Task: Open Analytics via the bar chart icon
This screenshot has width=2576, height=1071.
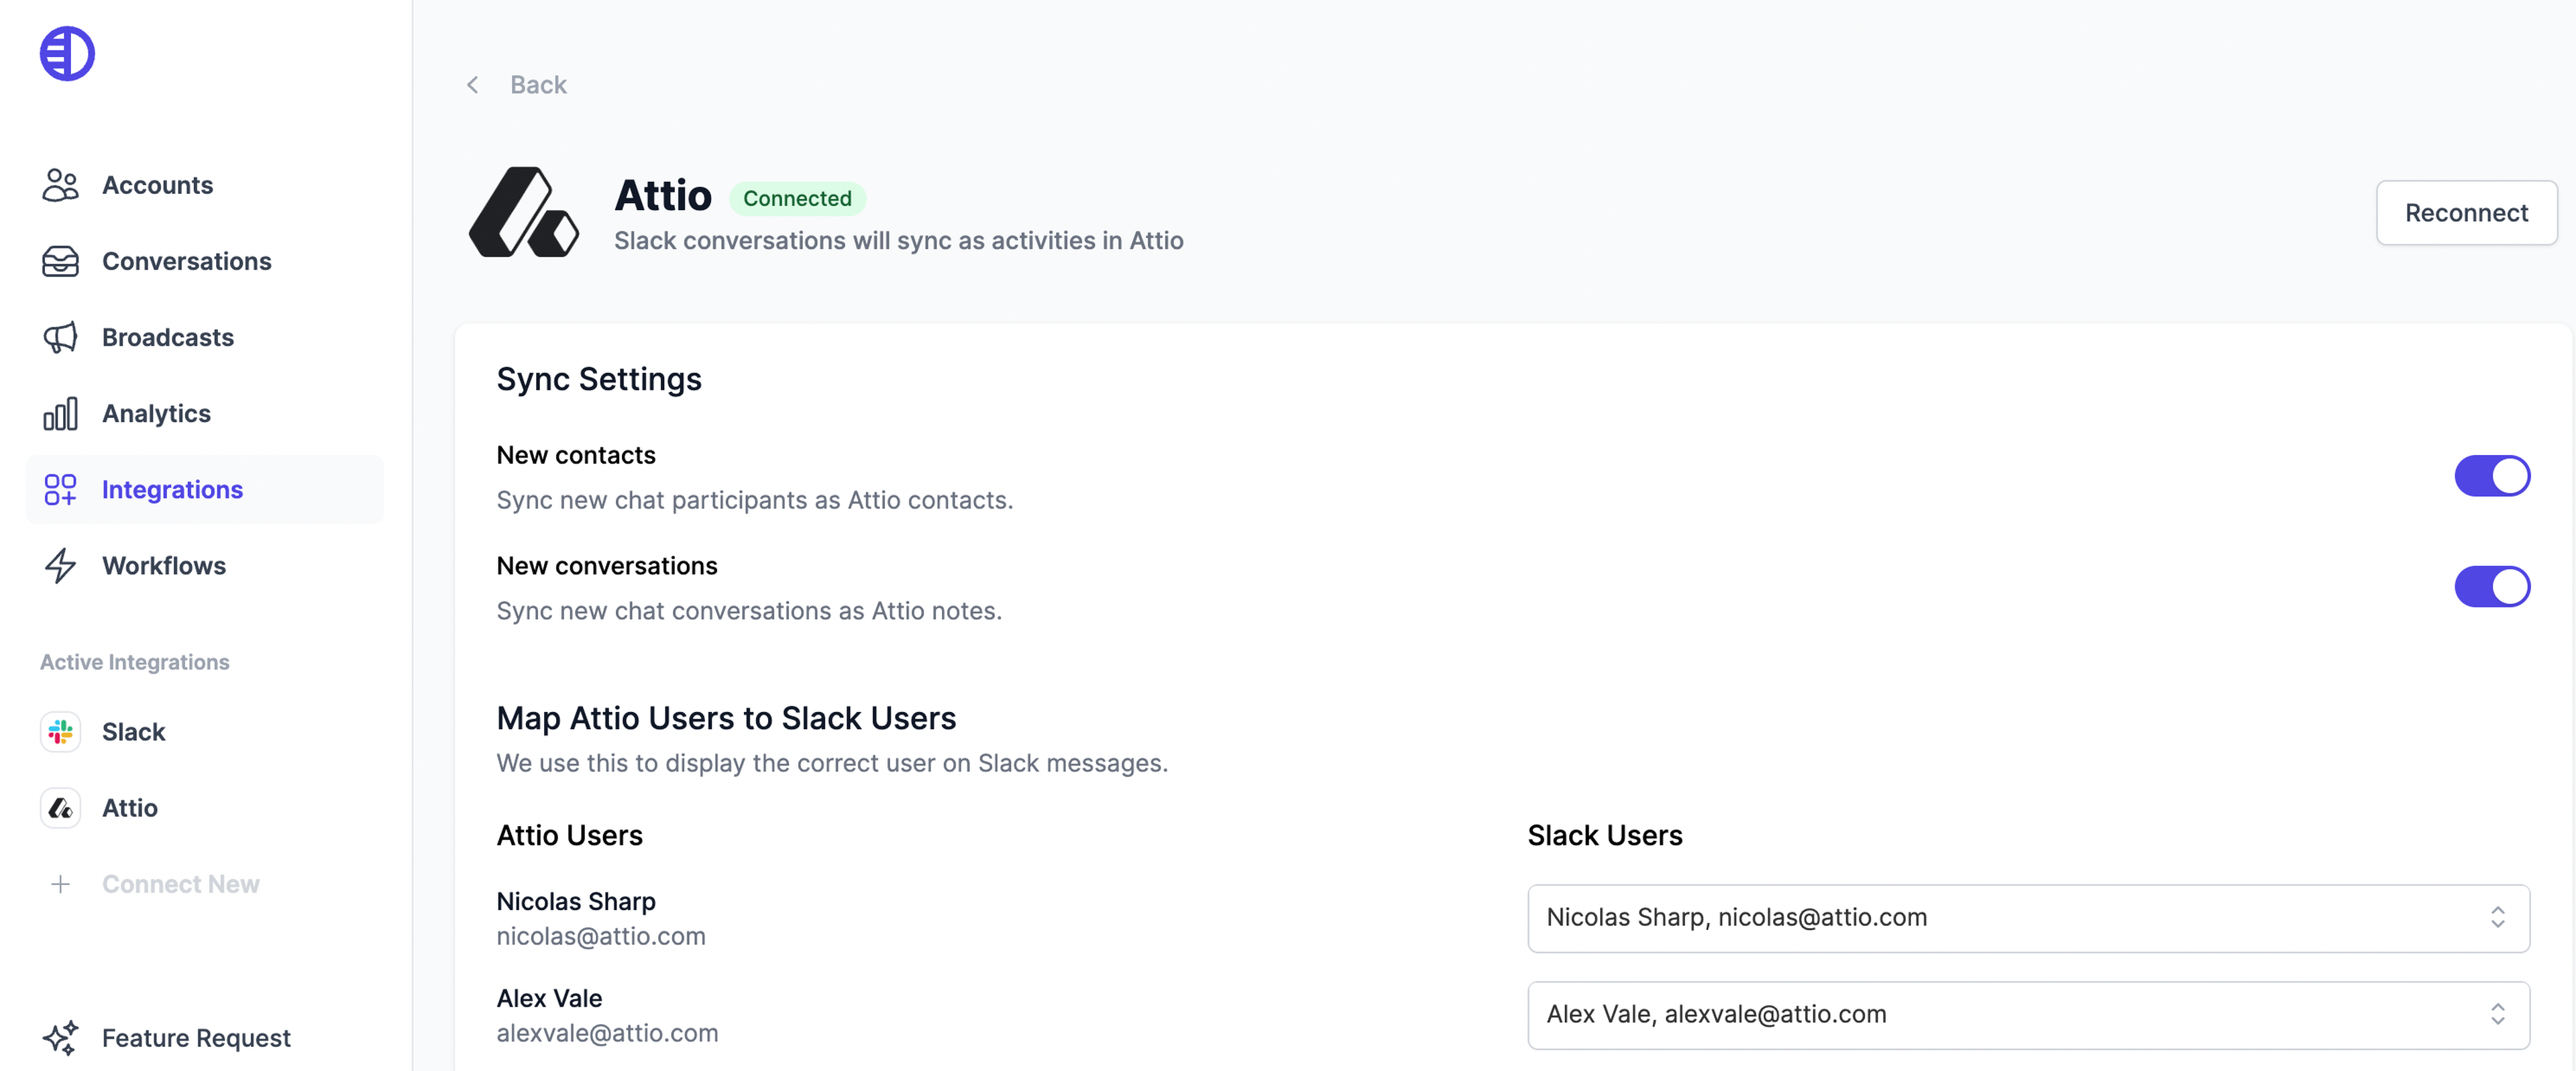Action: pos(60,413)
